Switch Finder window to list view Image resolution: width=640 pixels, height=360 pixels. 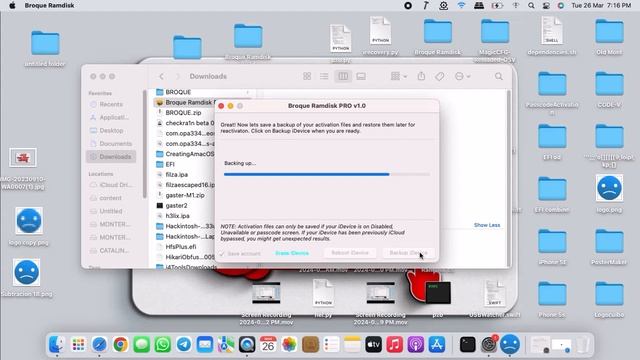[324, 76]
